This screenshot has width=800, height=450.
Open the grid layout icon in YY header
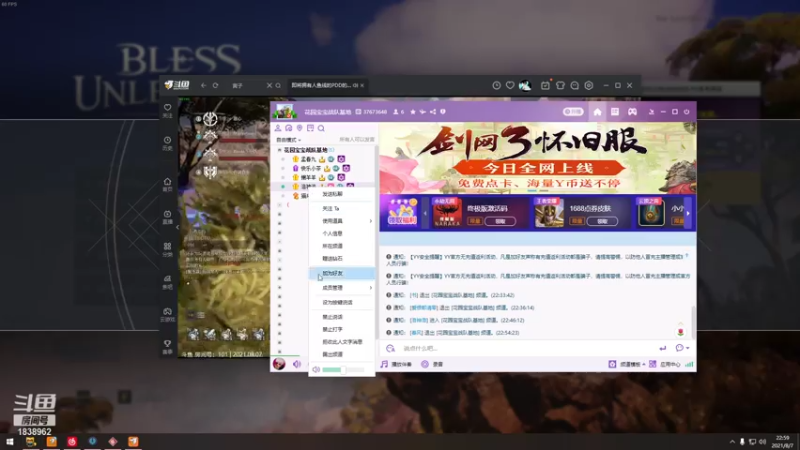(615, 112)
